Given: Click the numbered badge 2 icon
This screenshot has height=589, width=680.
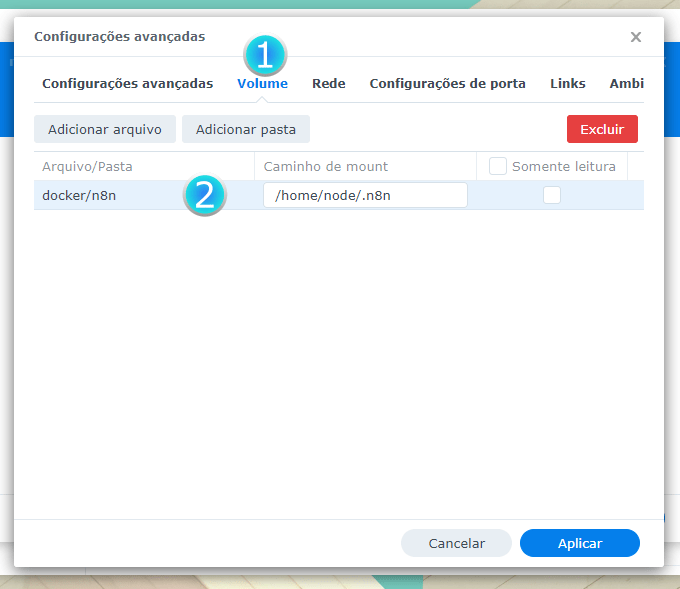Looking at the screenshot, I should (x=204, y=195).
